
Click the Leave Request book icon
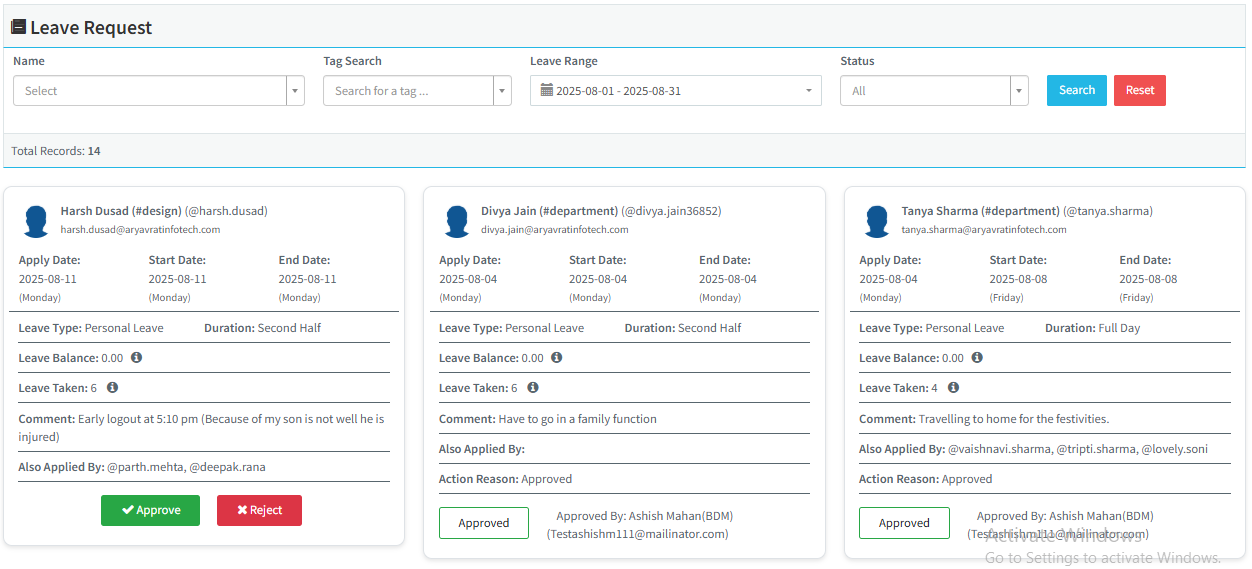coord(18,27)
